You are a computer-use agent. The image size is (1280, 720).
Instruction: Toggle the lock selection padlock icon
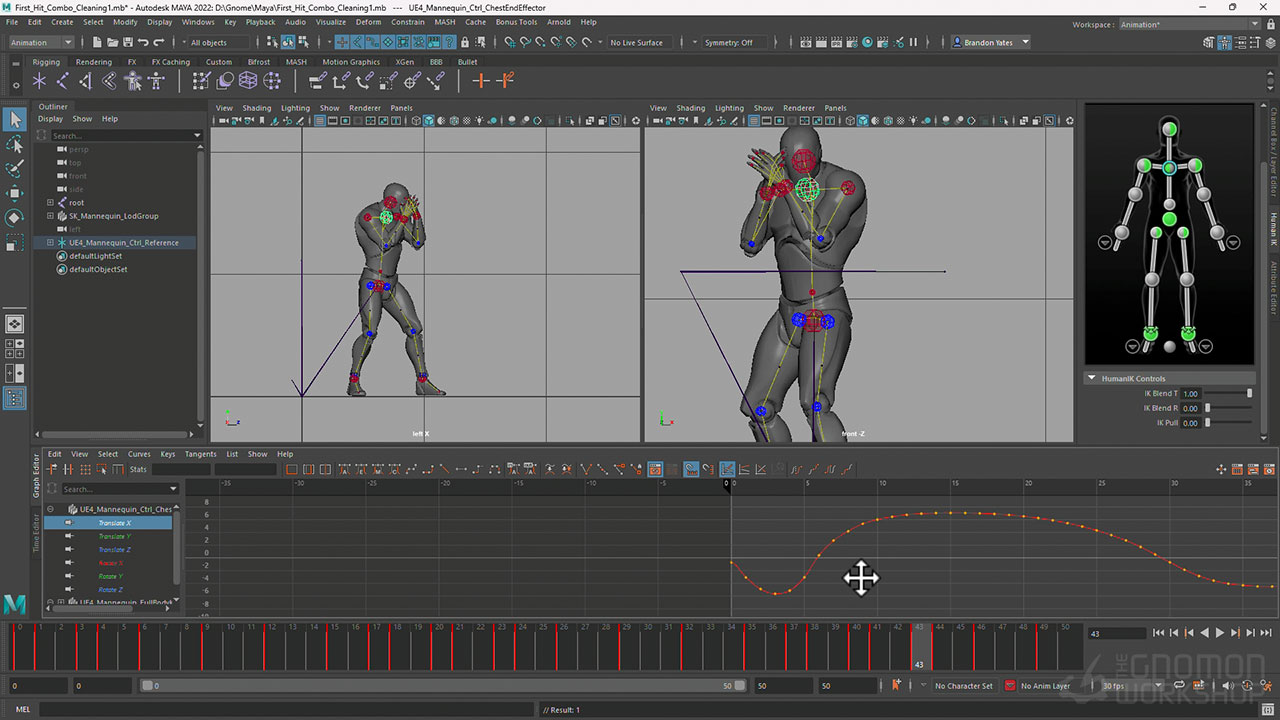coord(464,43)
